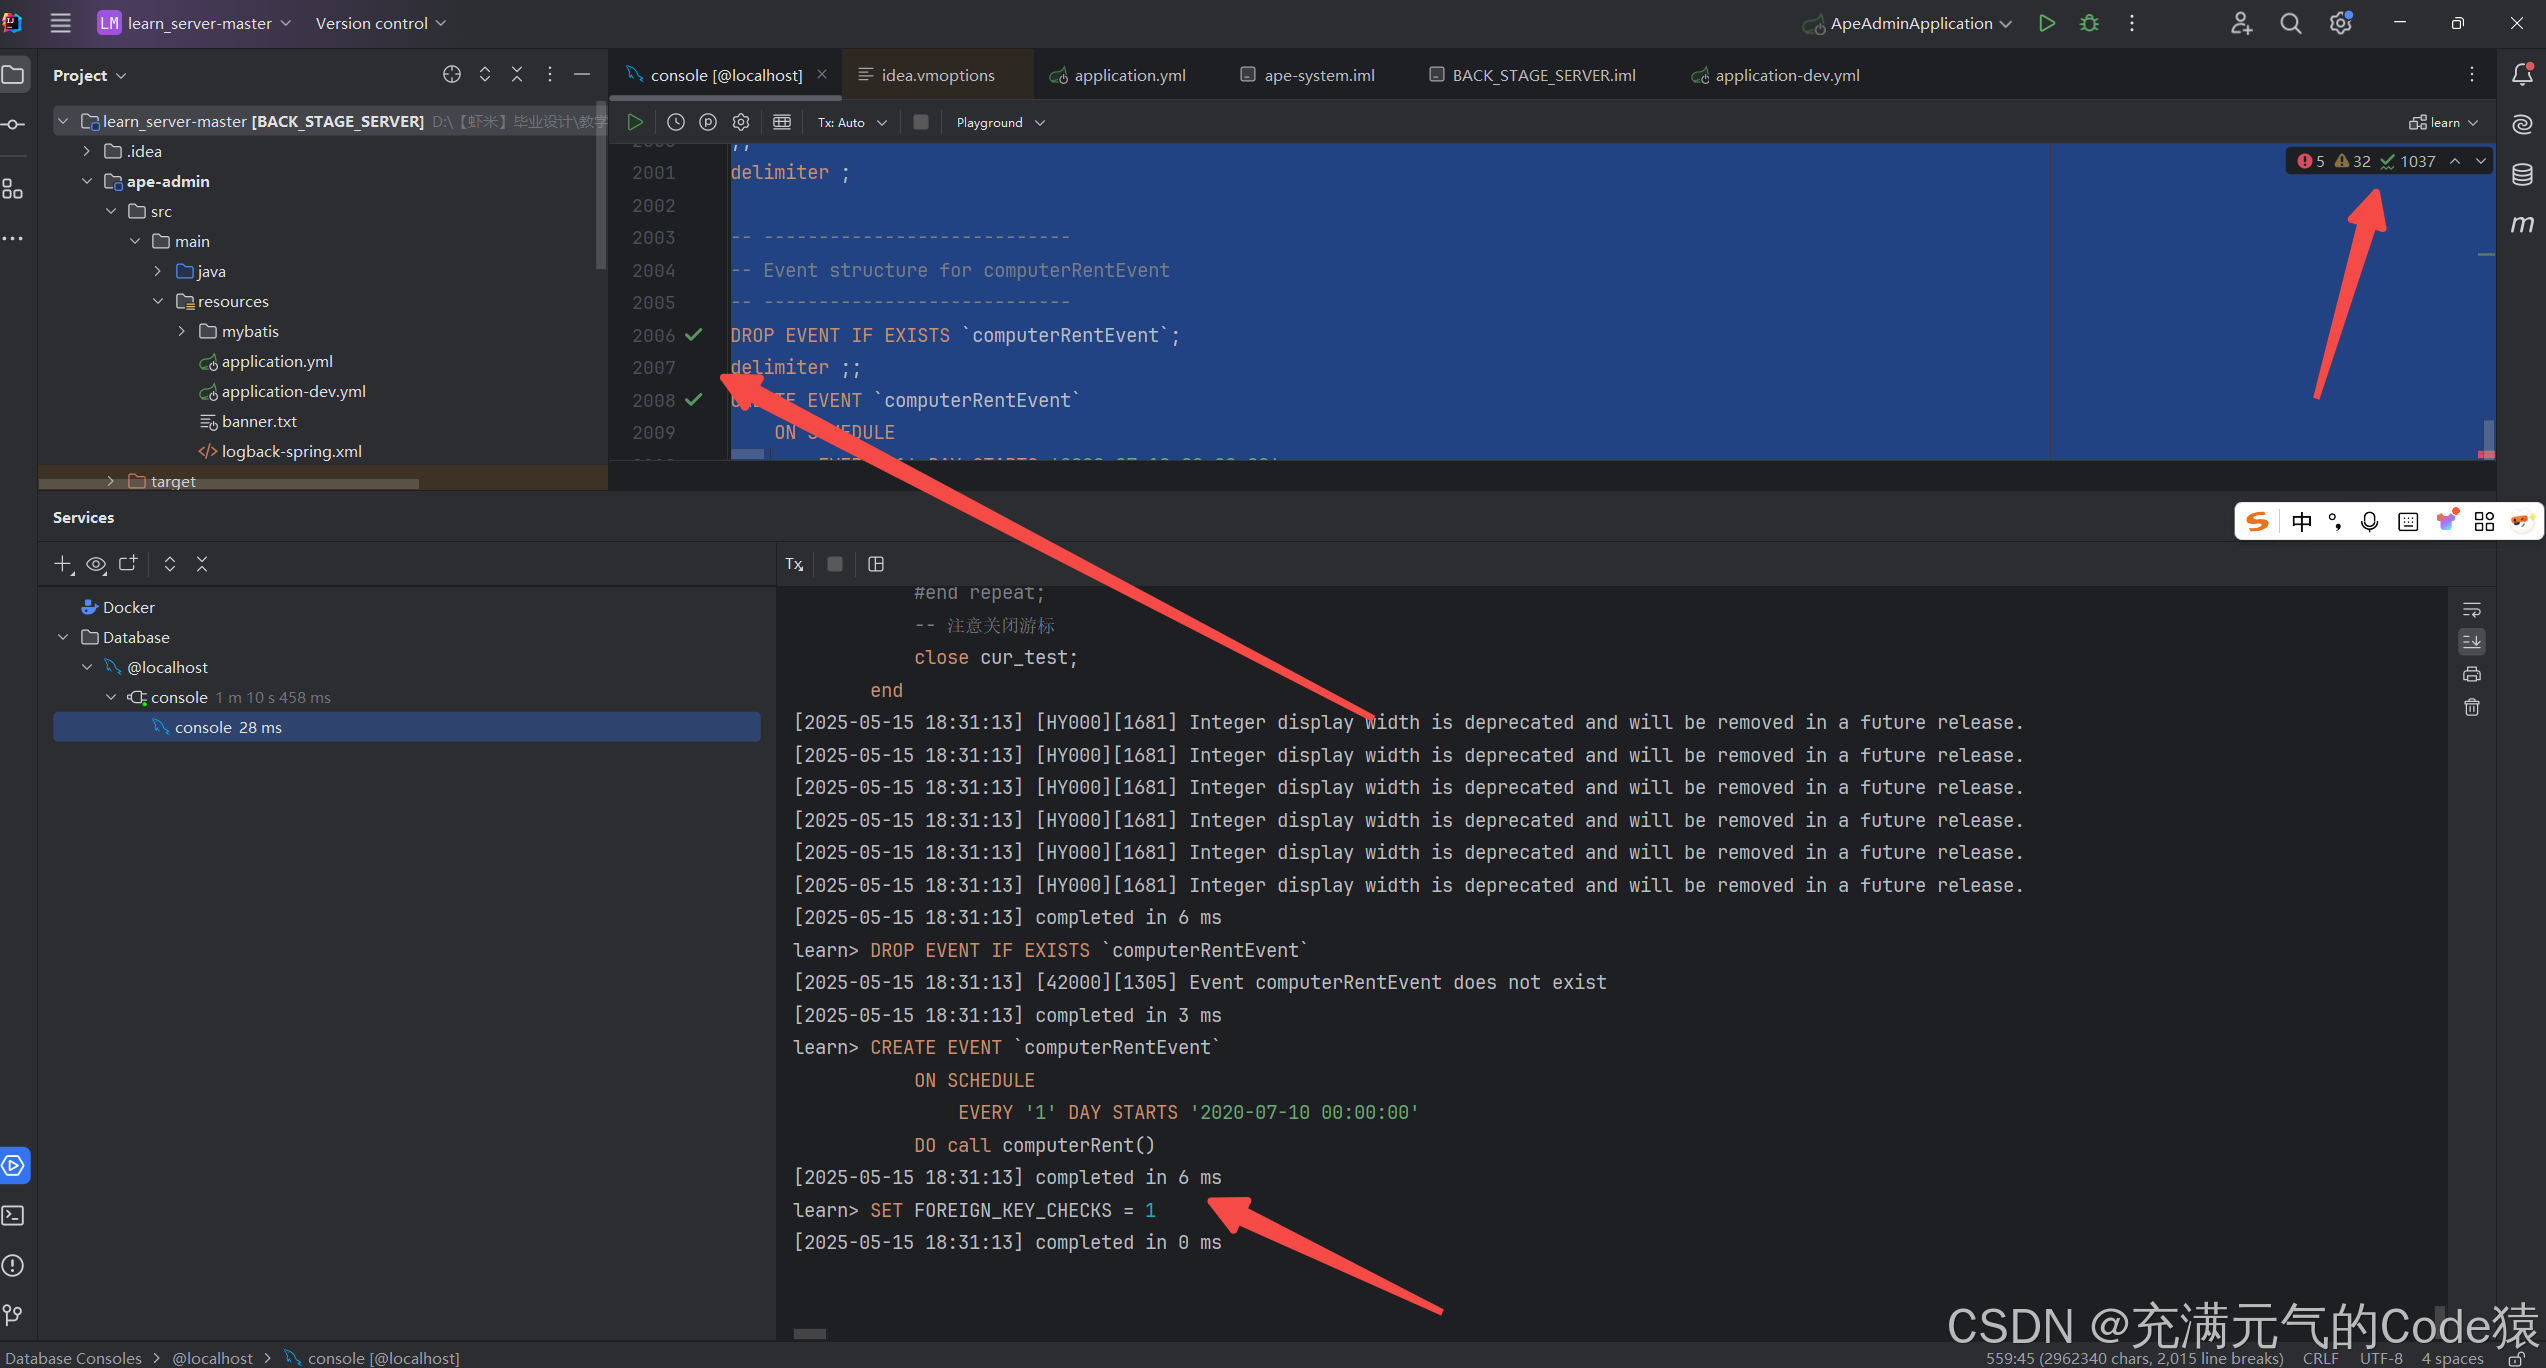Open the Tx: Auto transaction dropdown

851,122
